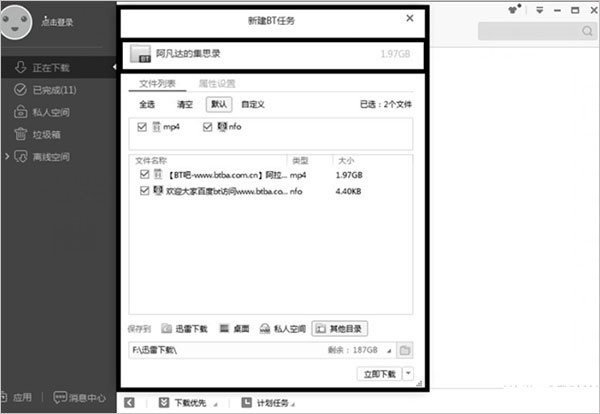
Task: Click the 类型 column header
Action: (x=300, y=161)
